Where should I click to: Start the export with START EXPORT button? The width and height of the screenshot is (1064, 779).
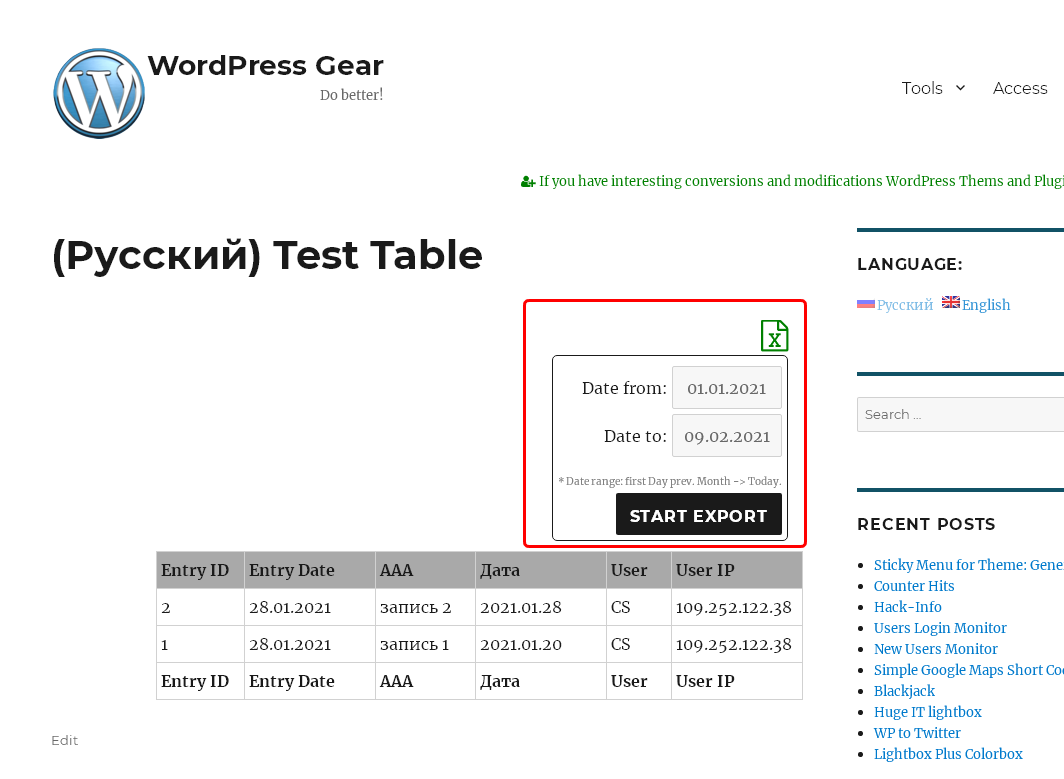(x=699, y=515)
